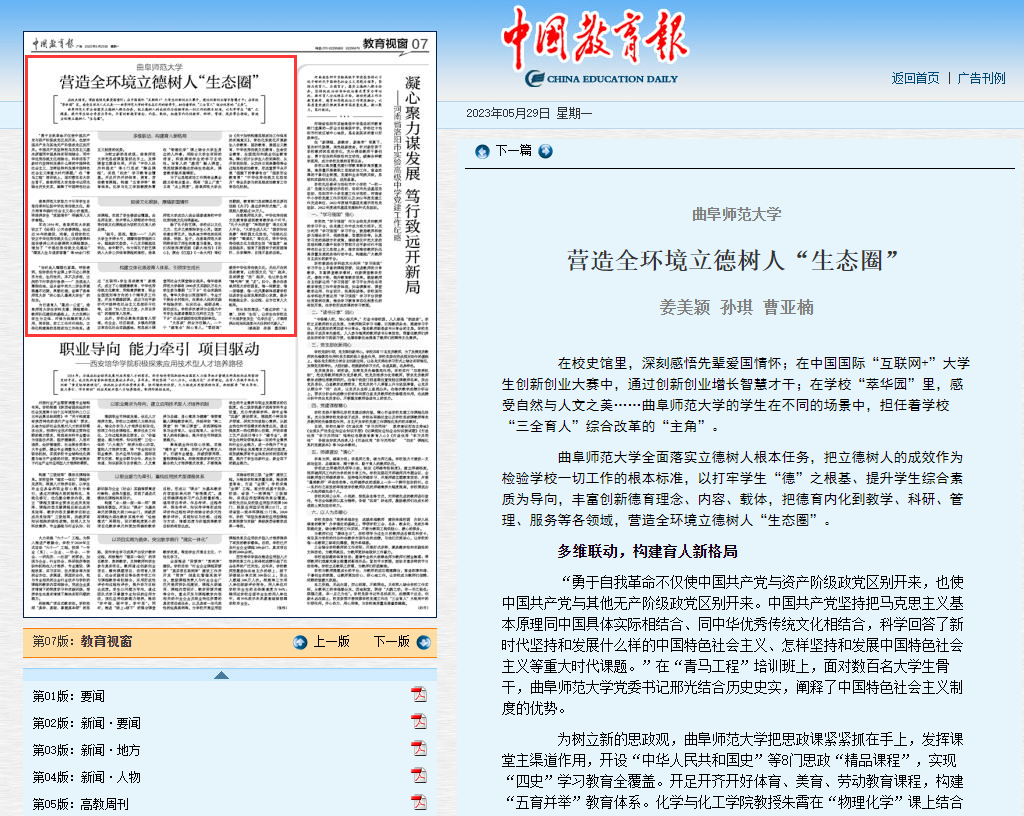This screenshot has width=1024, height=816.
Task: Open page 第05版: 高教周刊
Action: click(86, 804)
